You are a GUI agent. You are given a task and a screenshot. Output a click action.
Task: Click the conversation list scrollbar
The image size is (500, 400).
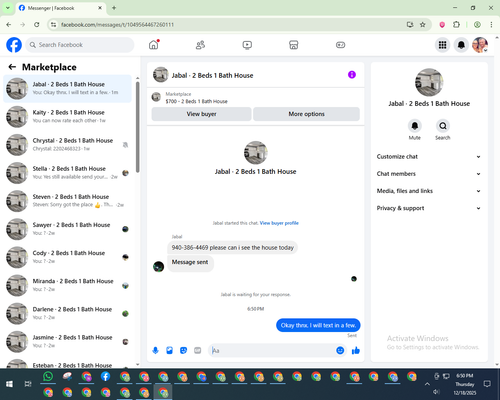[x=138, y=127]
